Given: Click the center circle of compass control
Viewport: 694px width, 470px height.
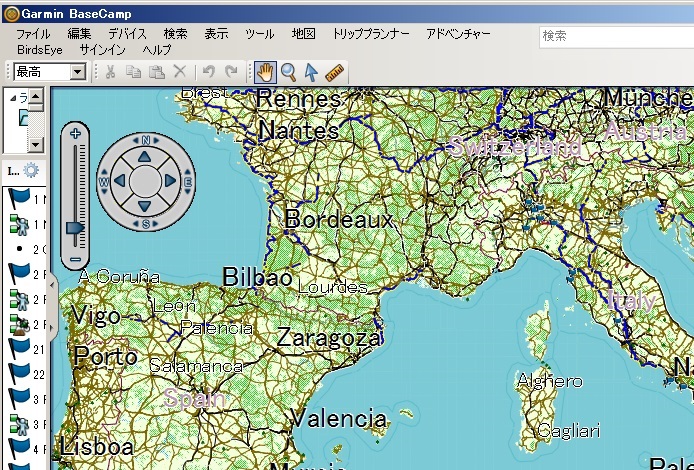Looking at the screenshot, I should (145, 181).
